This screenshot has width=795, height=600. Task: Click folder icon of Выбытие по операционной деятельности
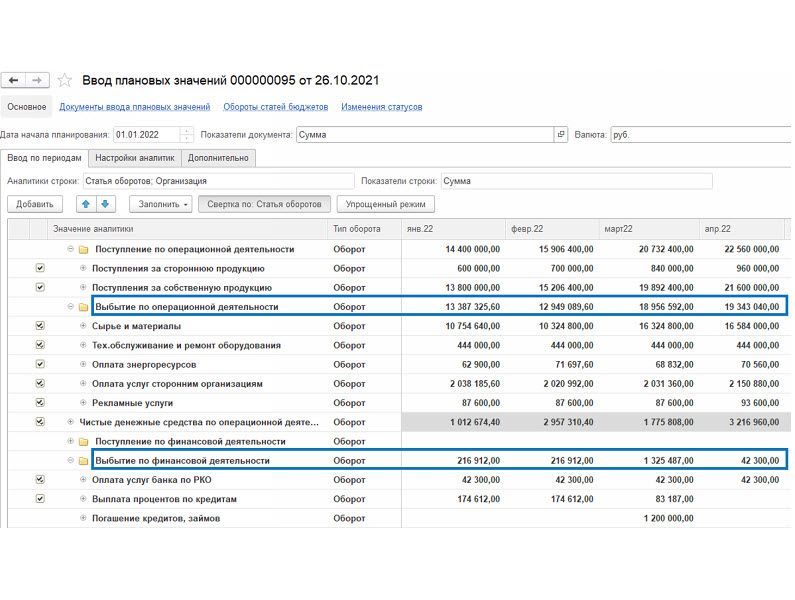[84, 307]
